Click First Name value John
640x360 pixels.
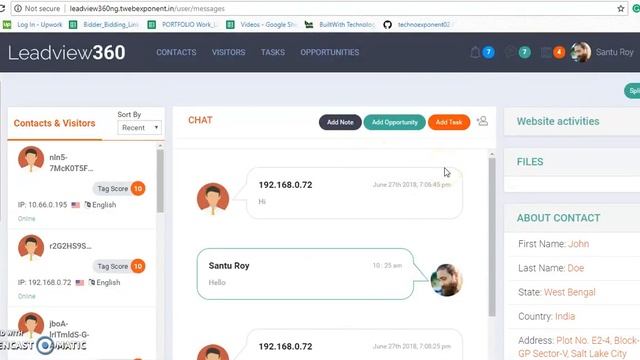tap(578, 244)
